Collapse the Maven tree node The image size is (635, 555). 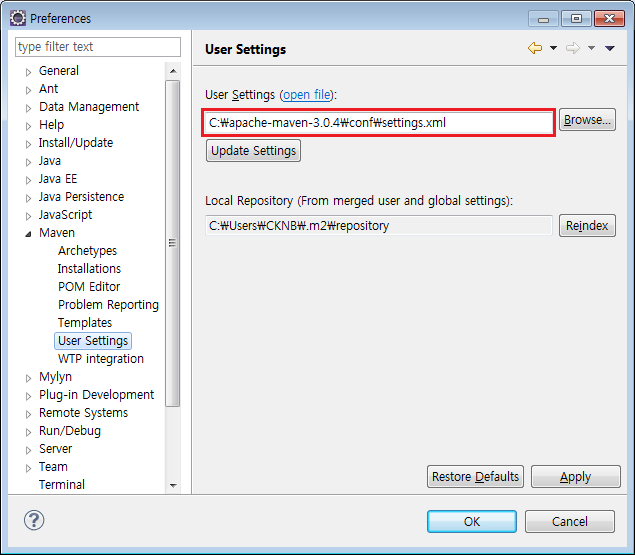click(x=29, y=233)
